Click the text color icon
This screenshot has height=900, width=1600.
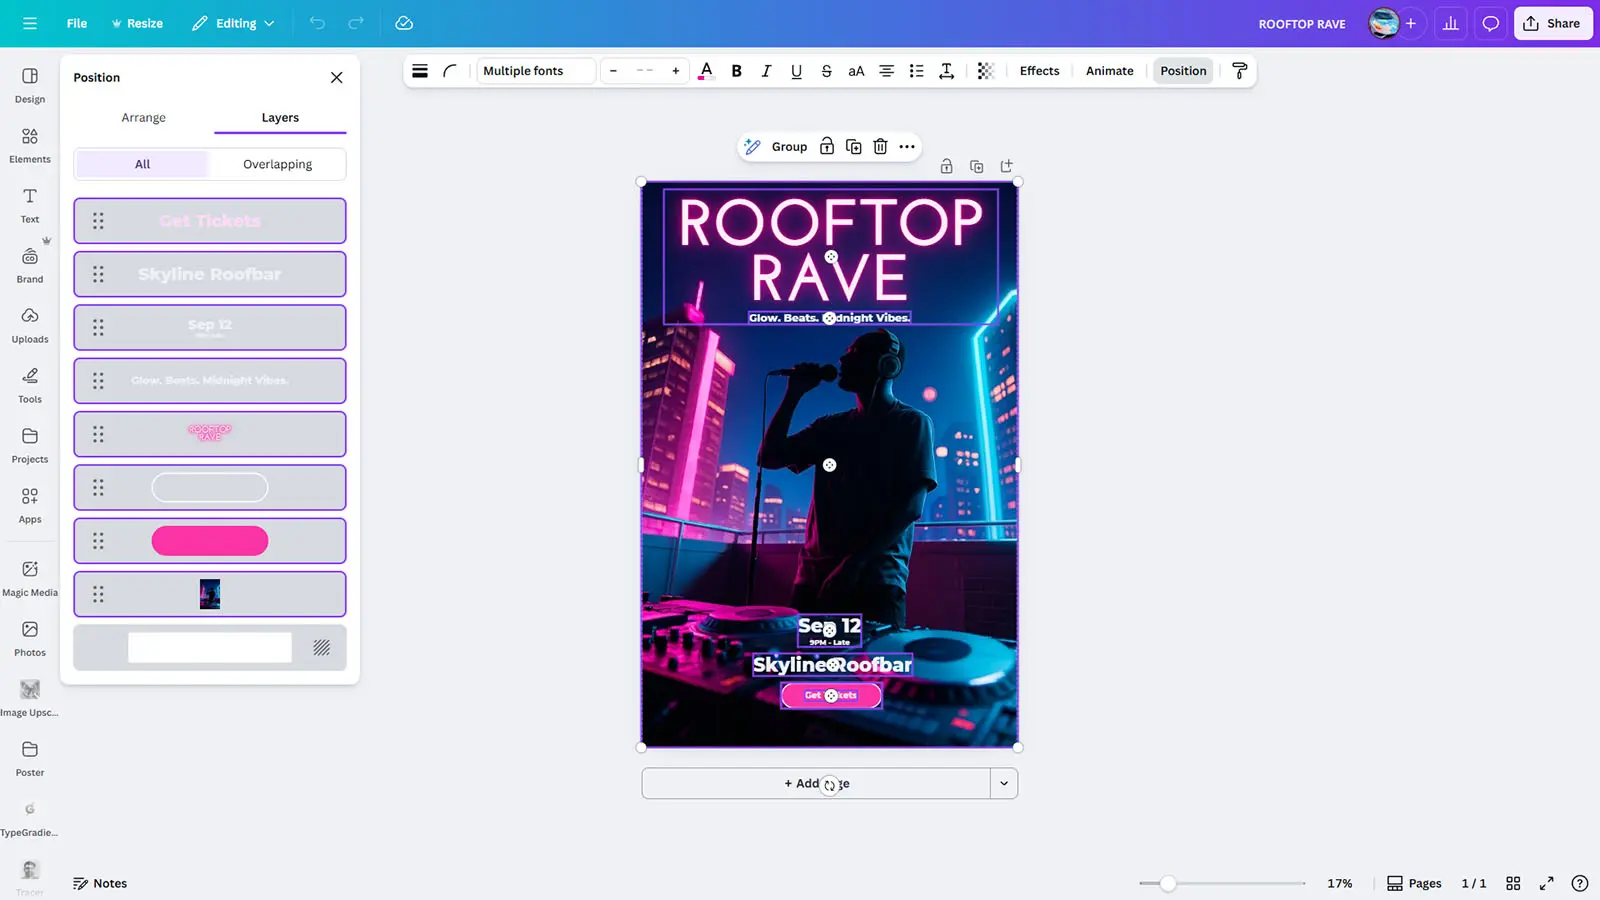pos(706,71)
